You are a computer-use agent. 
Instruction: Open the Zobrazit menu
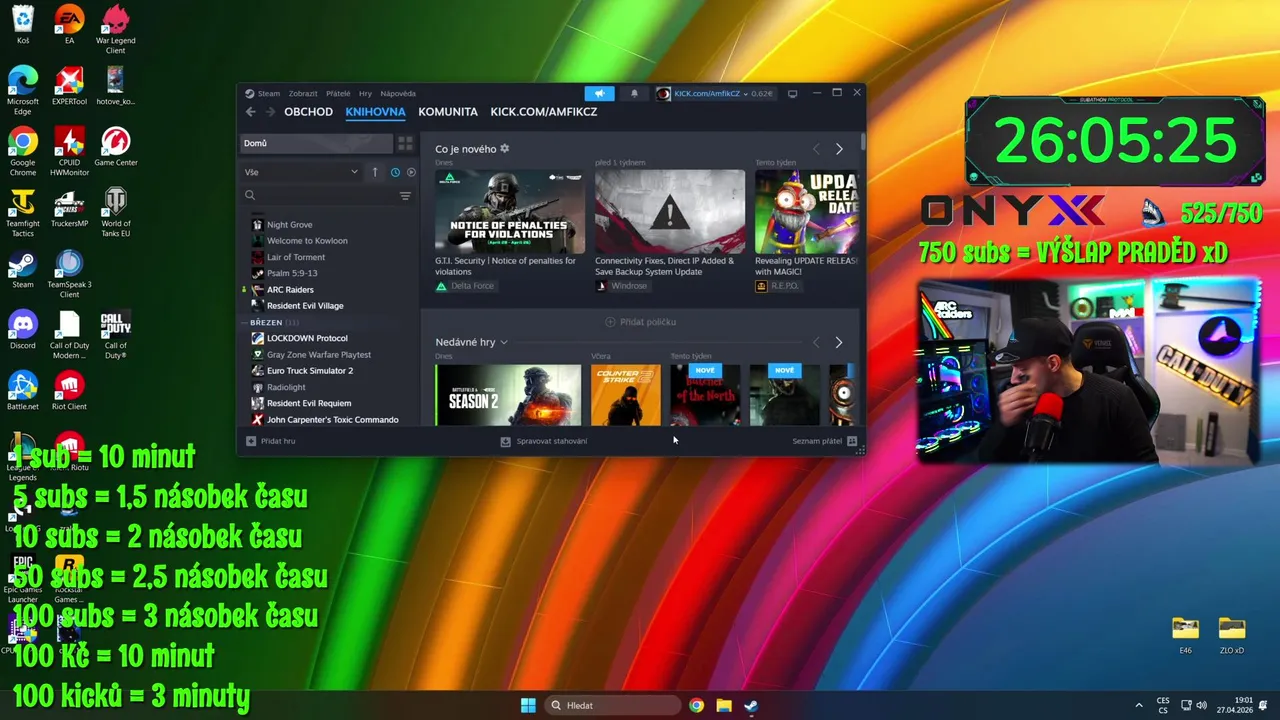tap(303, 93)
